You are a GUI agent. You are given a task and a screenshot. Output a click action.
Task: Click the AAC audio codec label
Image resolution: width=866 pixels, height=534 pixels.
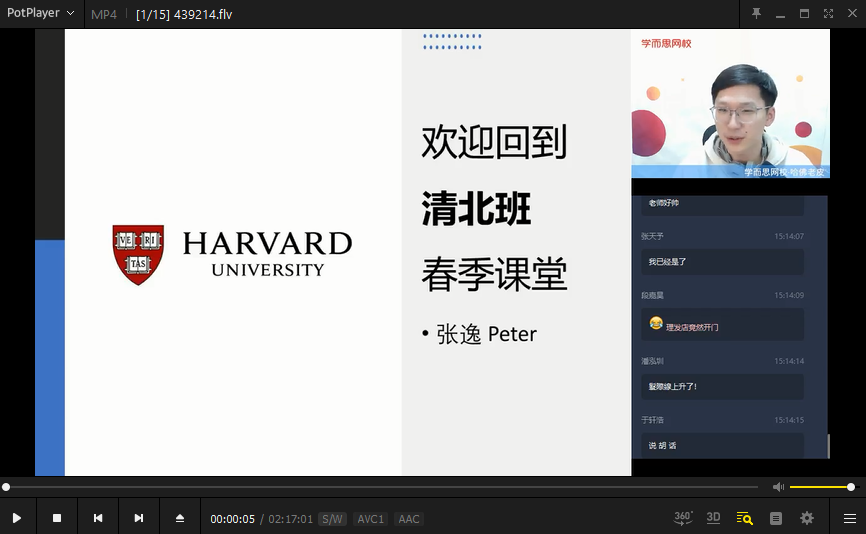408,519
